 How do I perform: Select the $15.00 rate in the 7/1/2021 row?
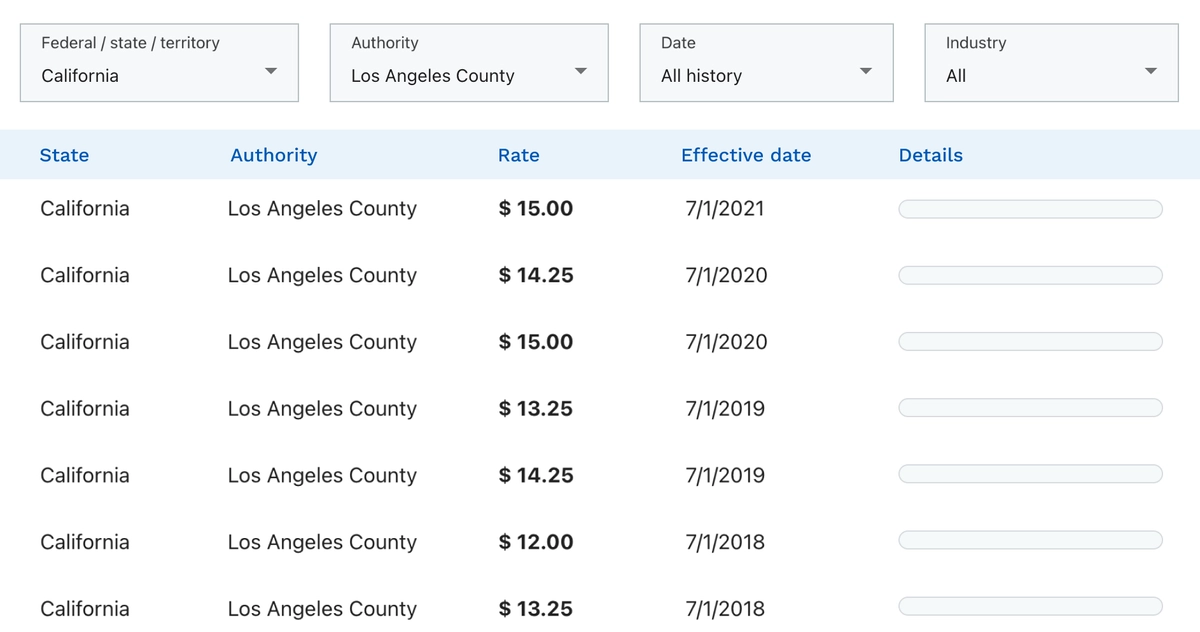point(536,209)
